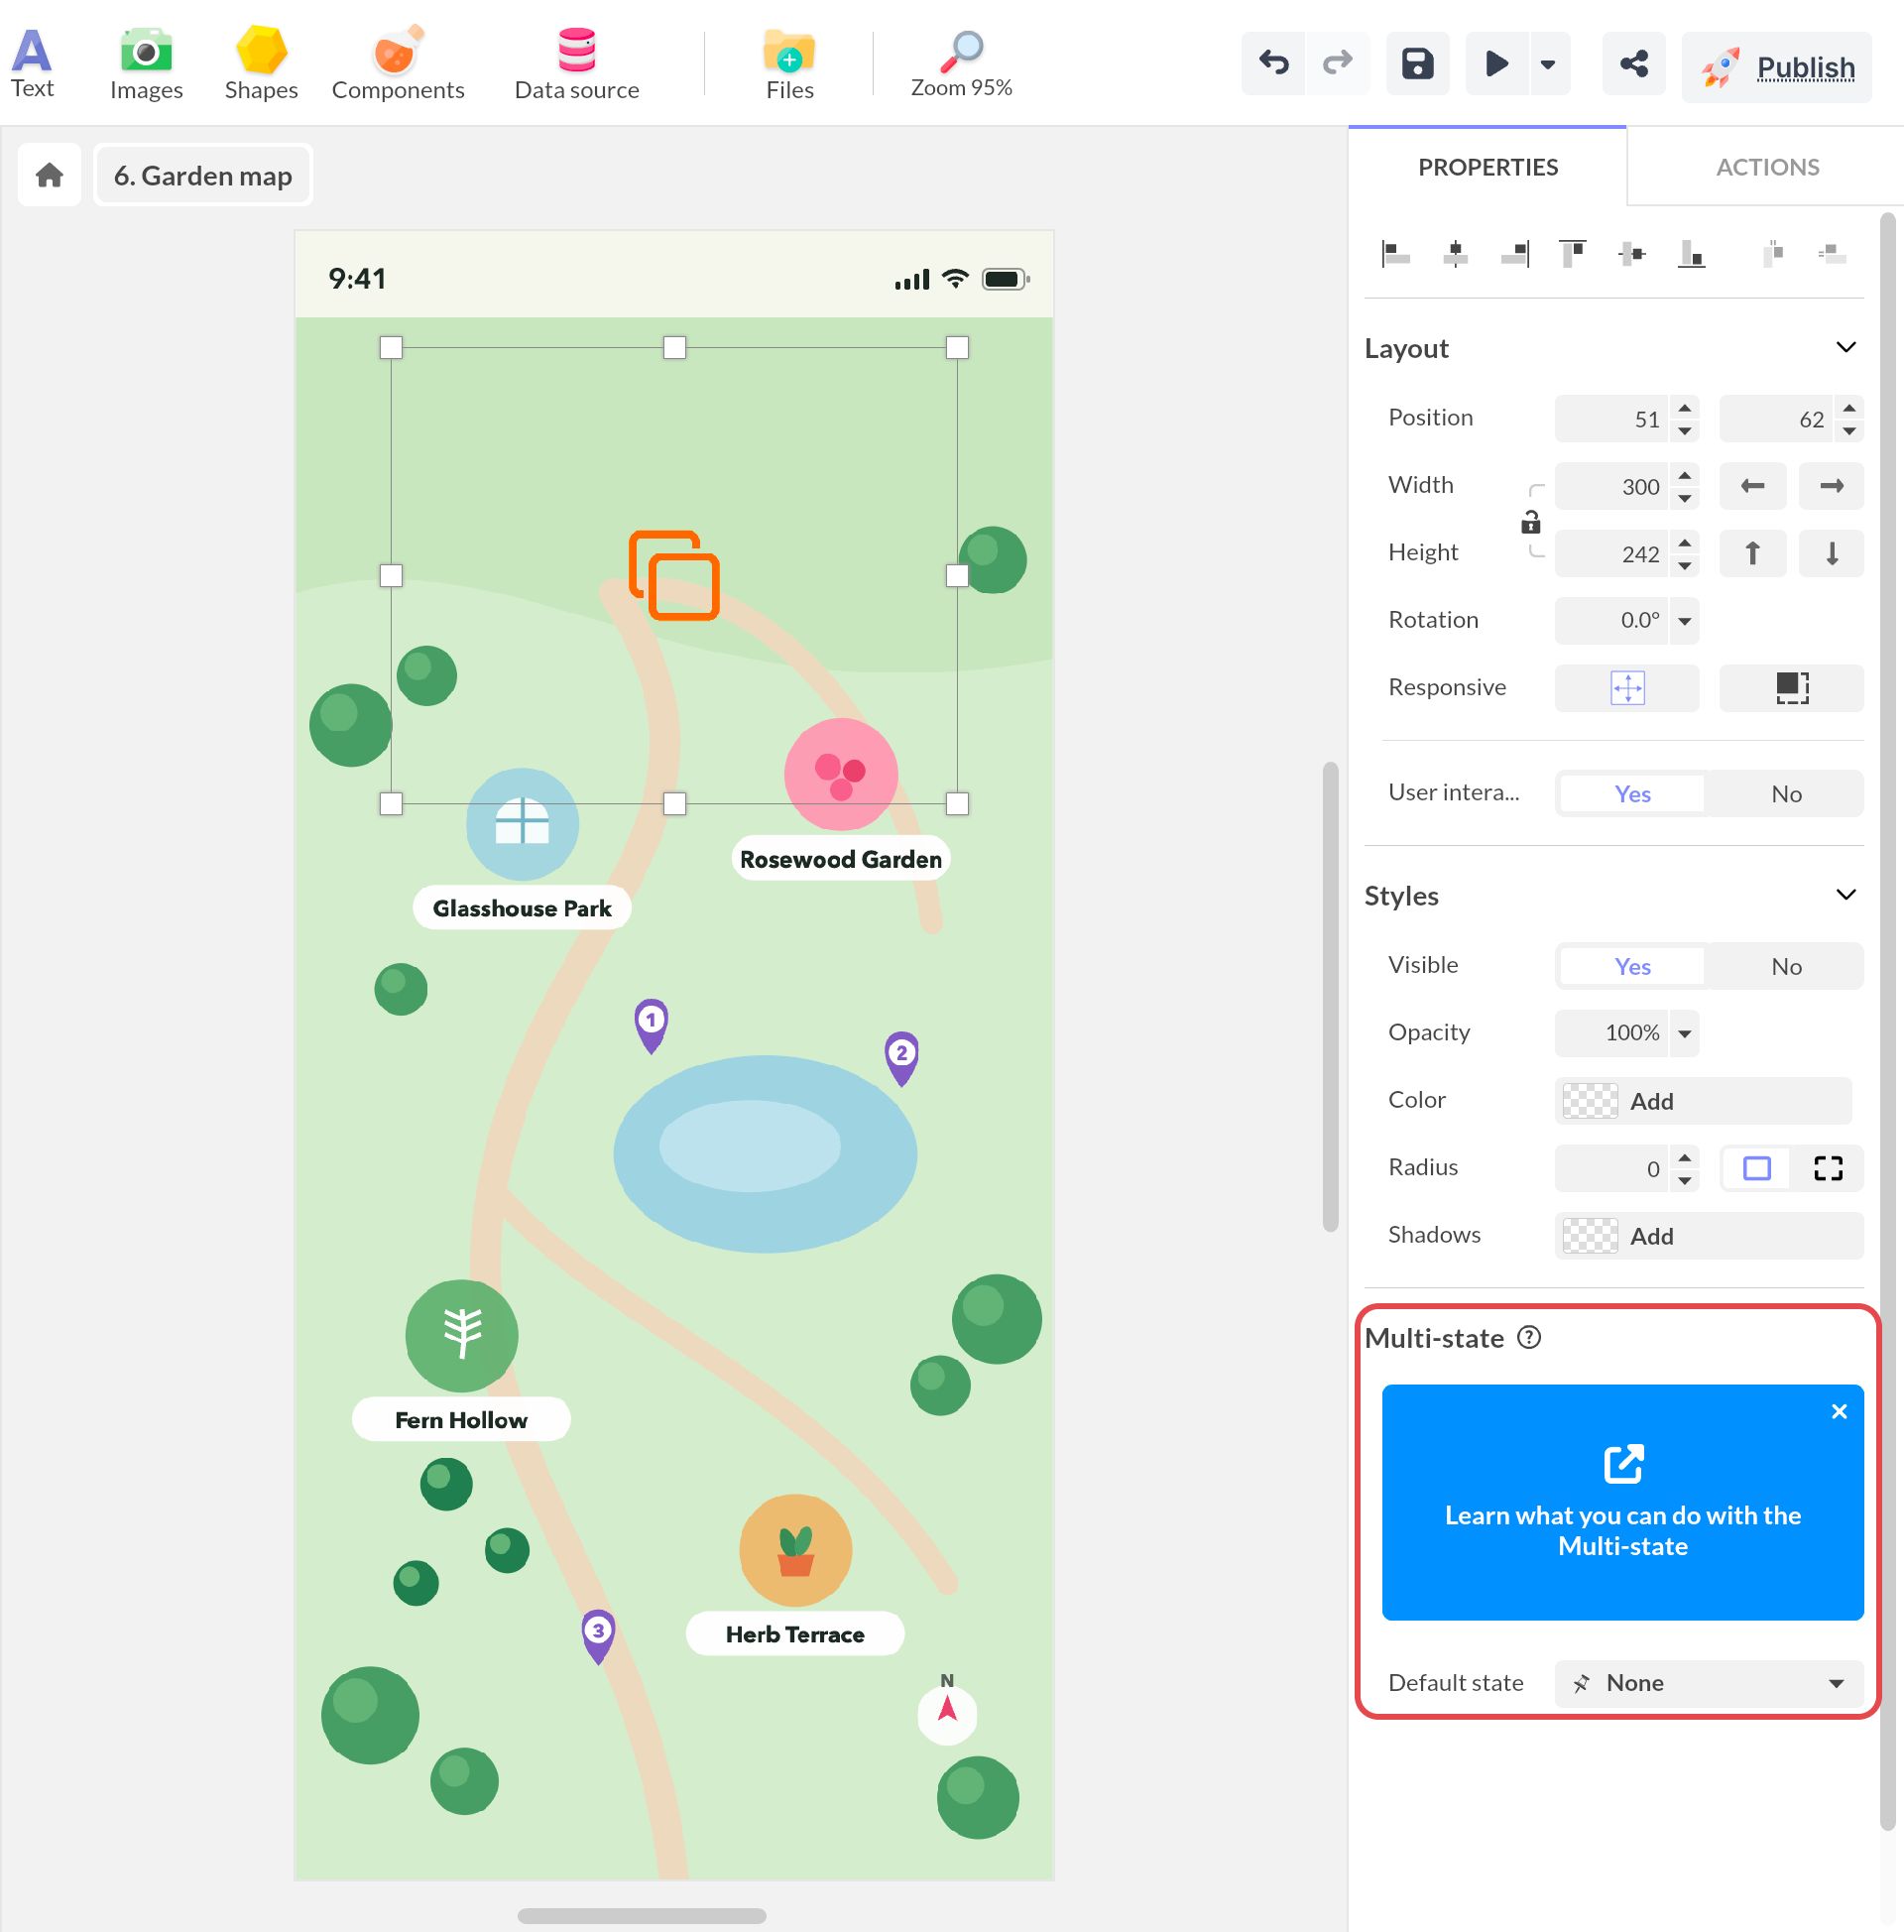The image size is (1904, 1932).
Task: Switch to the Properties tab
Action: click(1488, 167)
